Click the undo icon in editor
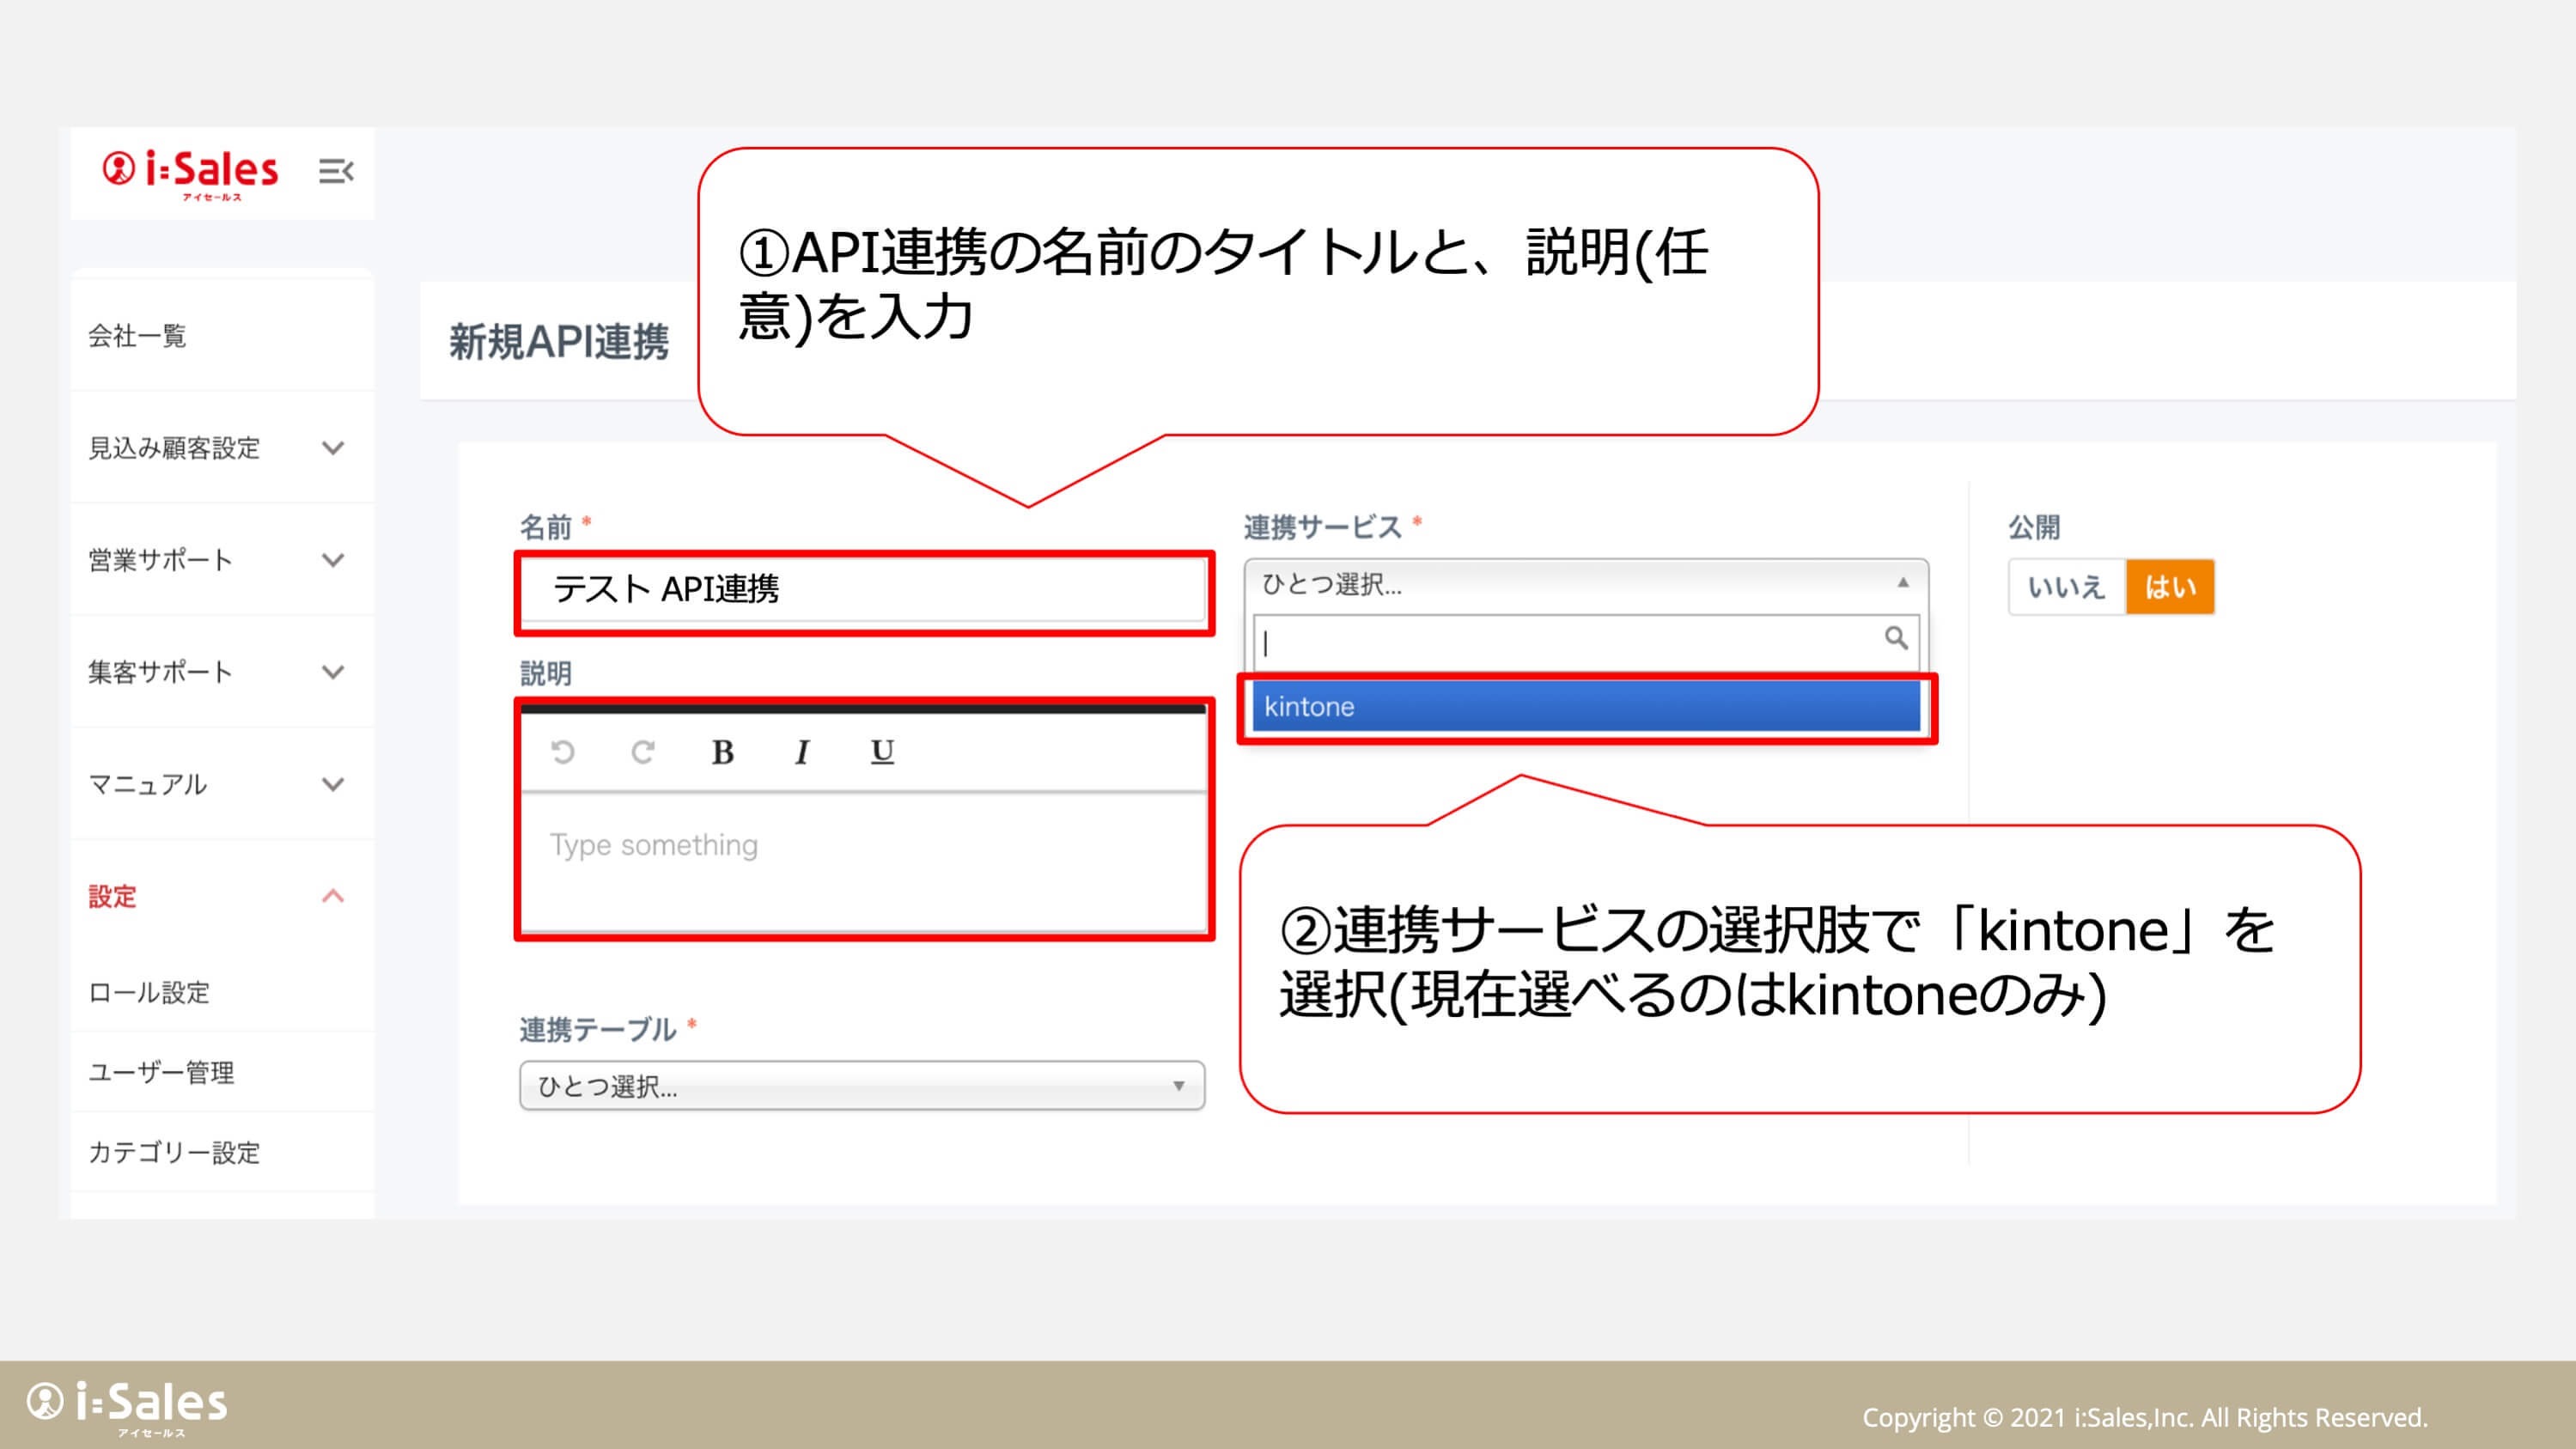 tap(563, 752)
